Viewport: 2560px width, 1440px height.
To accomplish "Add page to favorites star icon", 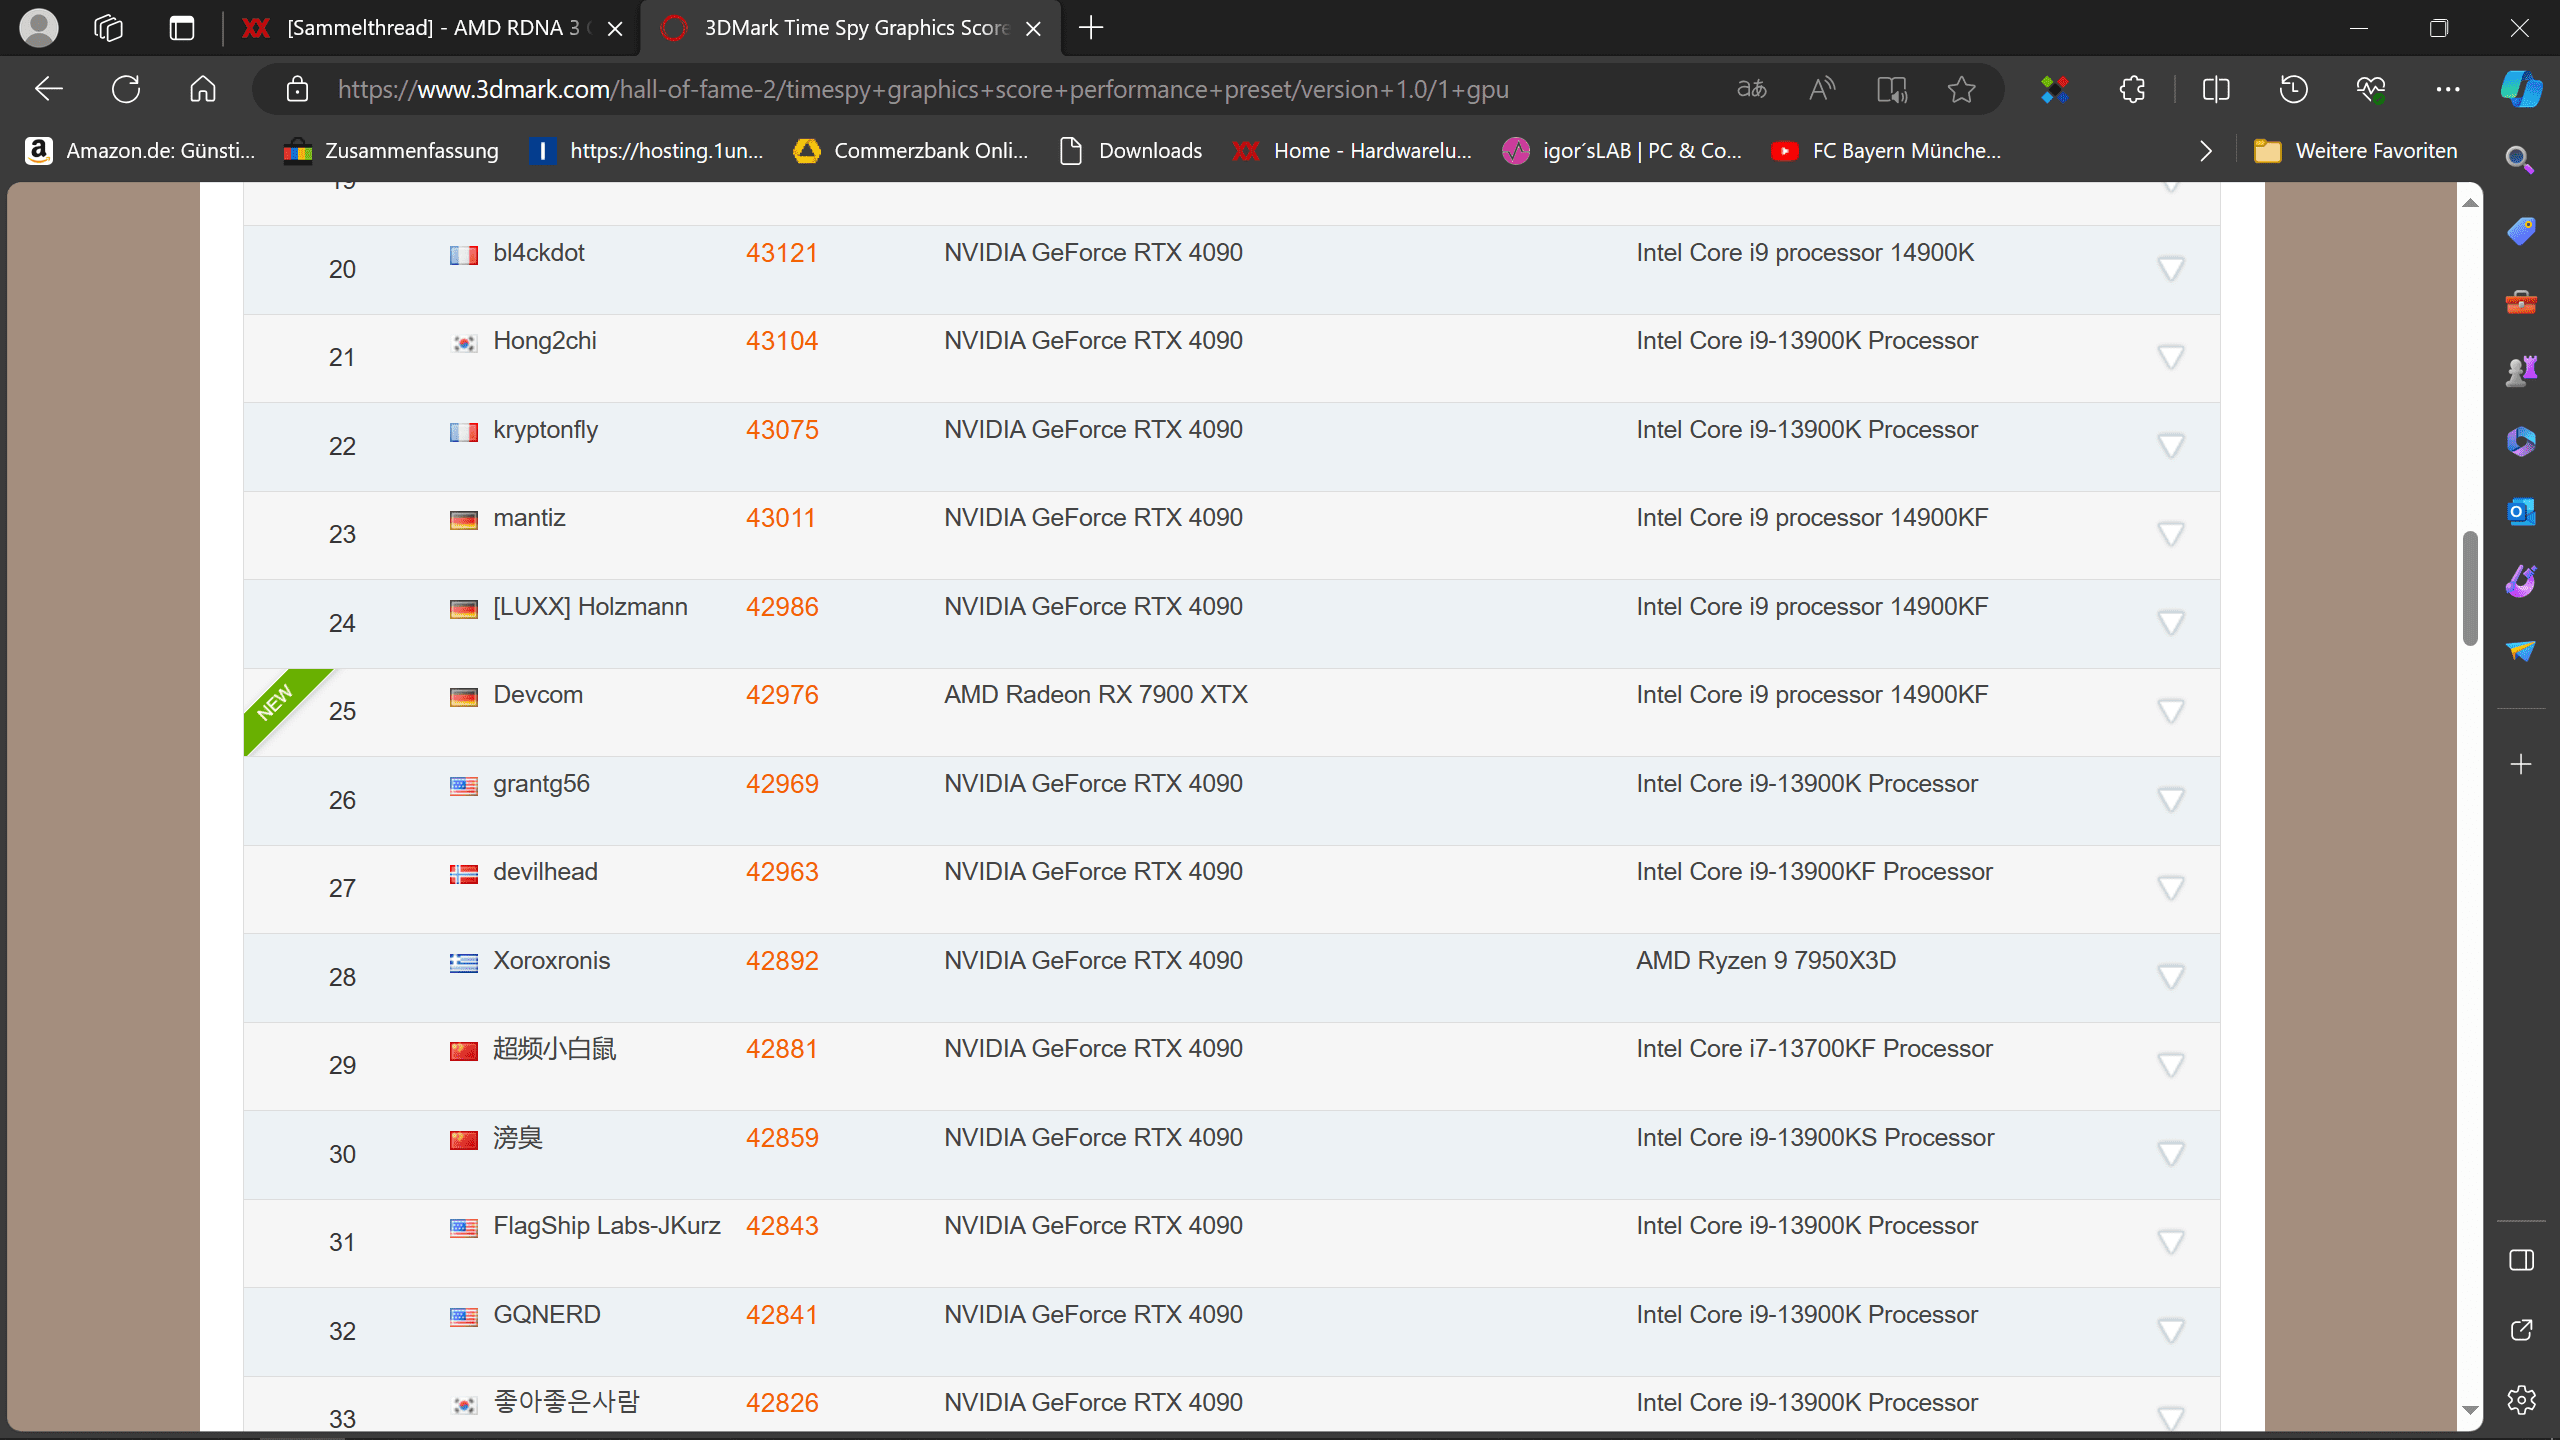I will 1961,89.
